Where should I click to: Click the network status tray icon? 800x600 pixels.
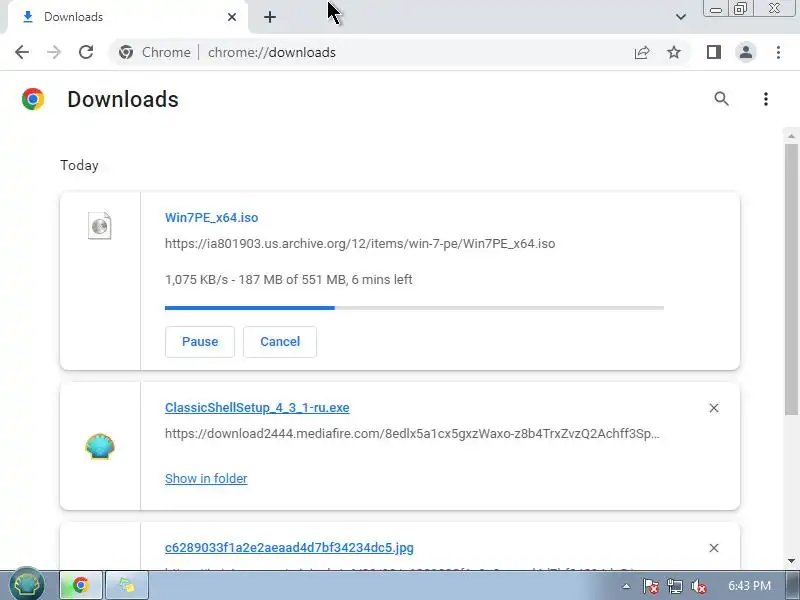point(674,586)
